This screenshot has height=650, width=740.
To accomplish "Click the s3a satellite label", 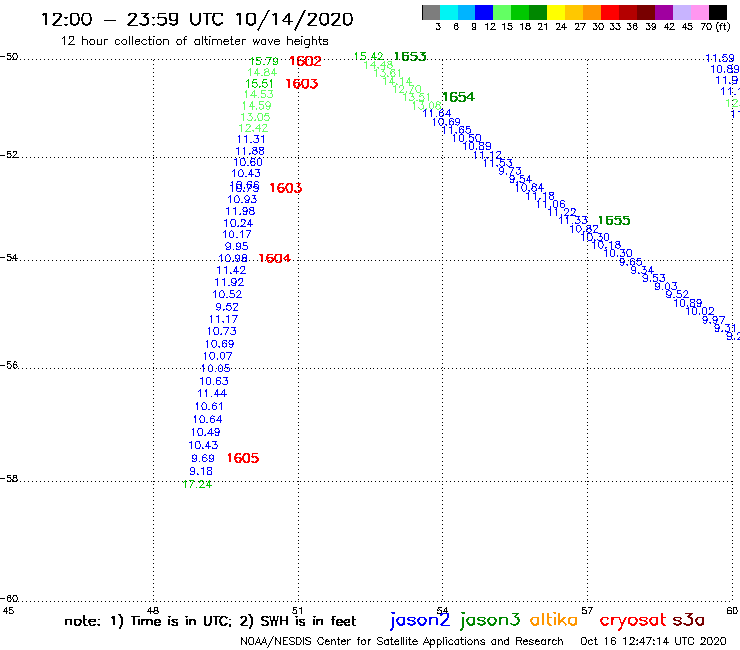I will (689, 620).
